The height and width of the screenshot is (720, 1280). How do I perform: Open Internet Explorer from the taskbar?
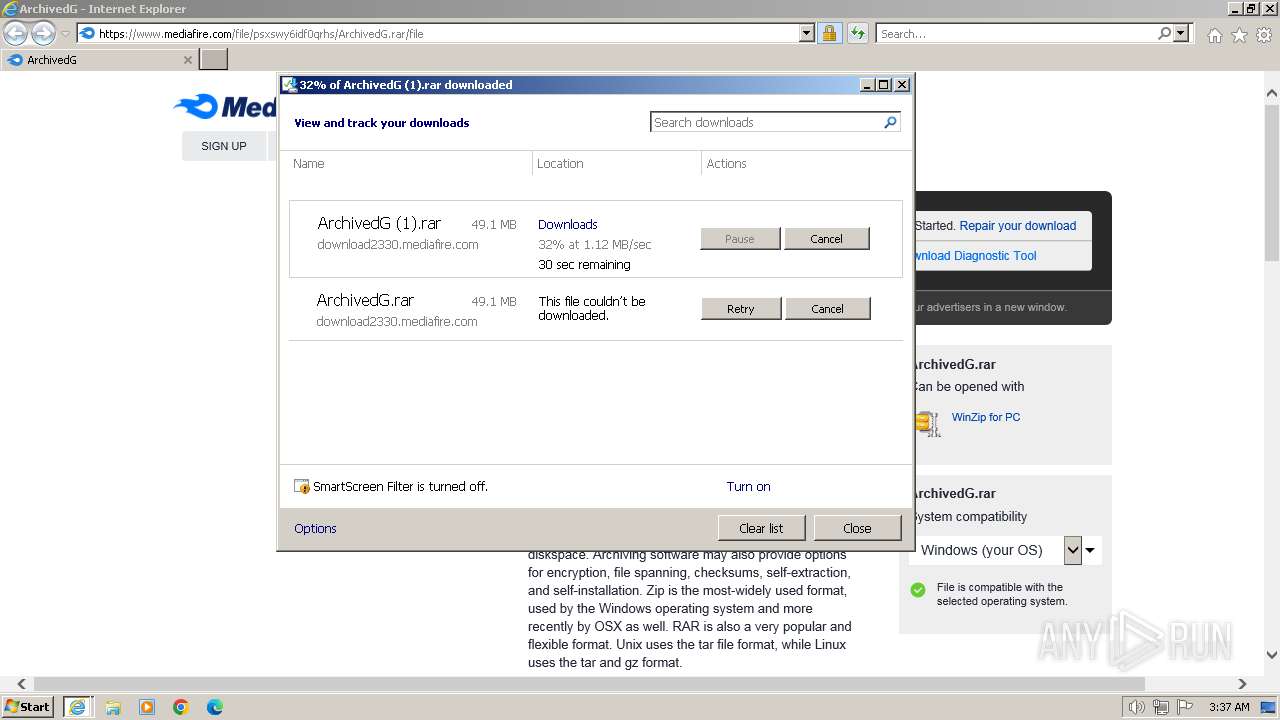coord(78,707)
